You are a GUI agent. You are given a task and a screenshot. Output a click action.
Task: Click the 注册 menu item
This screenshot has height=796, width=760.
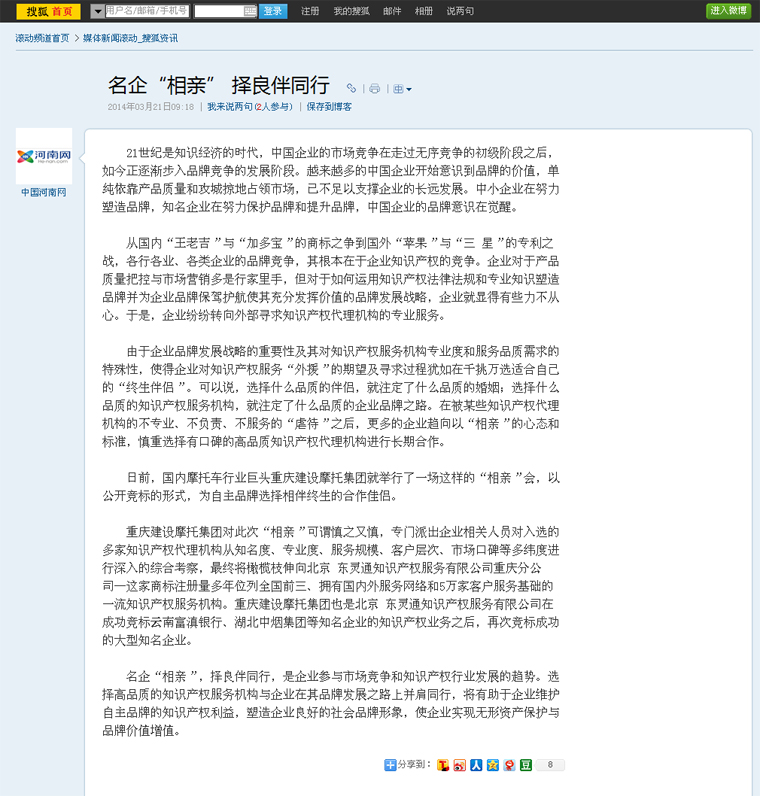[310, 11]
